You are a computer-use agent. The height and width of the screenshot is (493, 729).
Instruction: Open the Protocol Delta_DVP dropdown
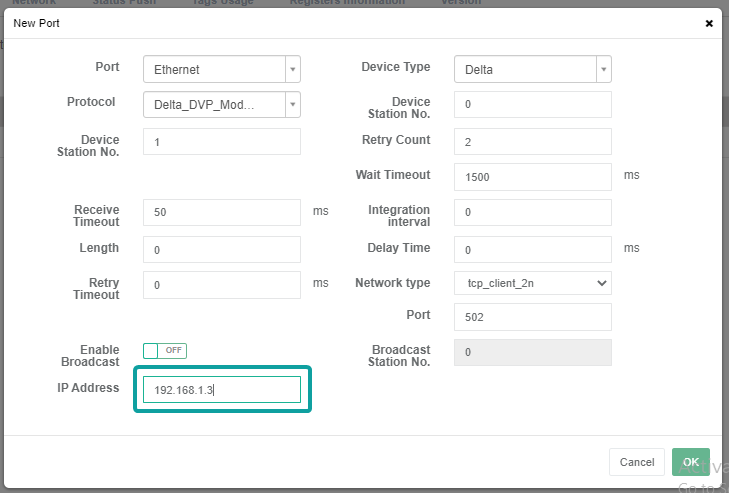pyautogui.click(x=221, y=104)
